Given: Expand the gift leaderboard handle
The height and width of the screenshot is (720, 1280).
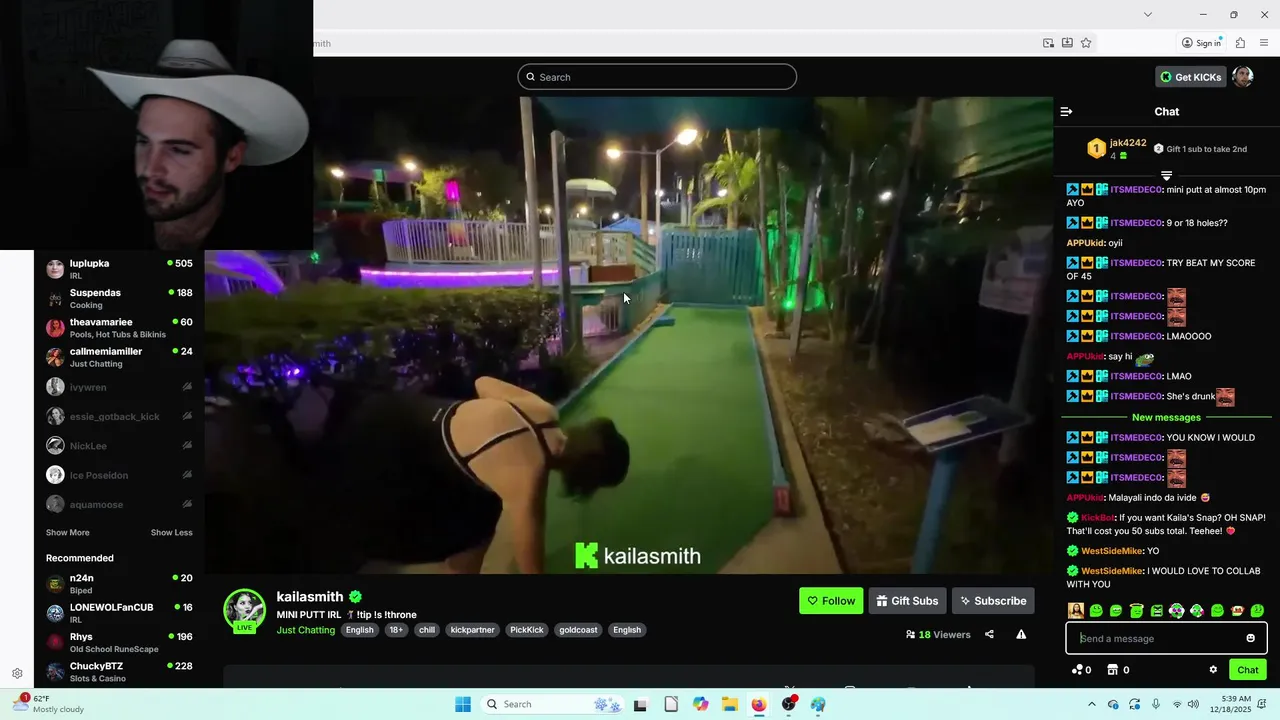Looking at the screenshot, I should (x=1166, y=175).
